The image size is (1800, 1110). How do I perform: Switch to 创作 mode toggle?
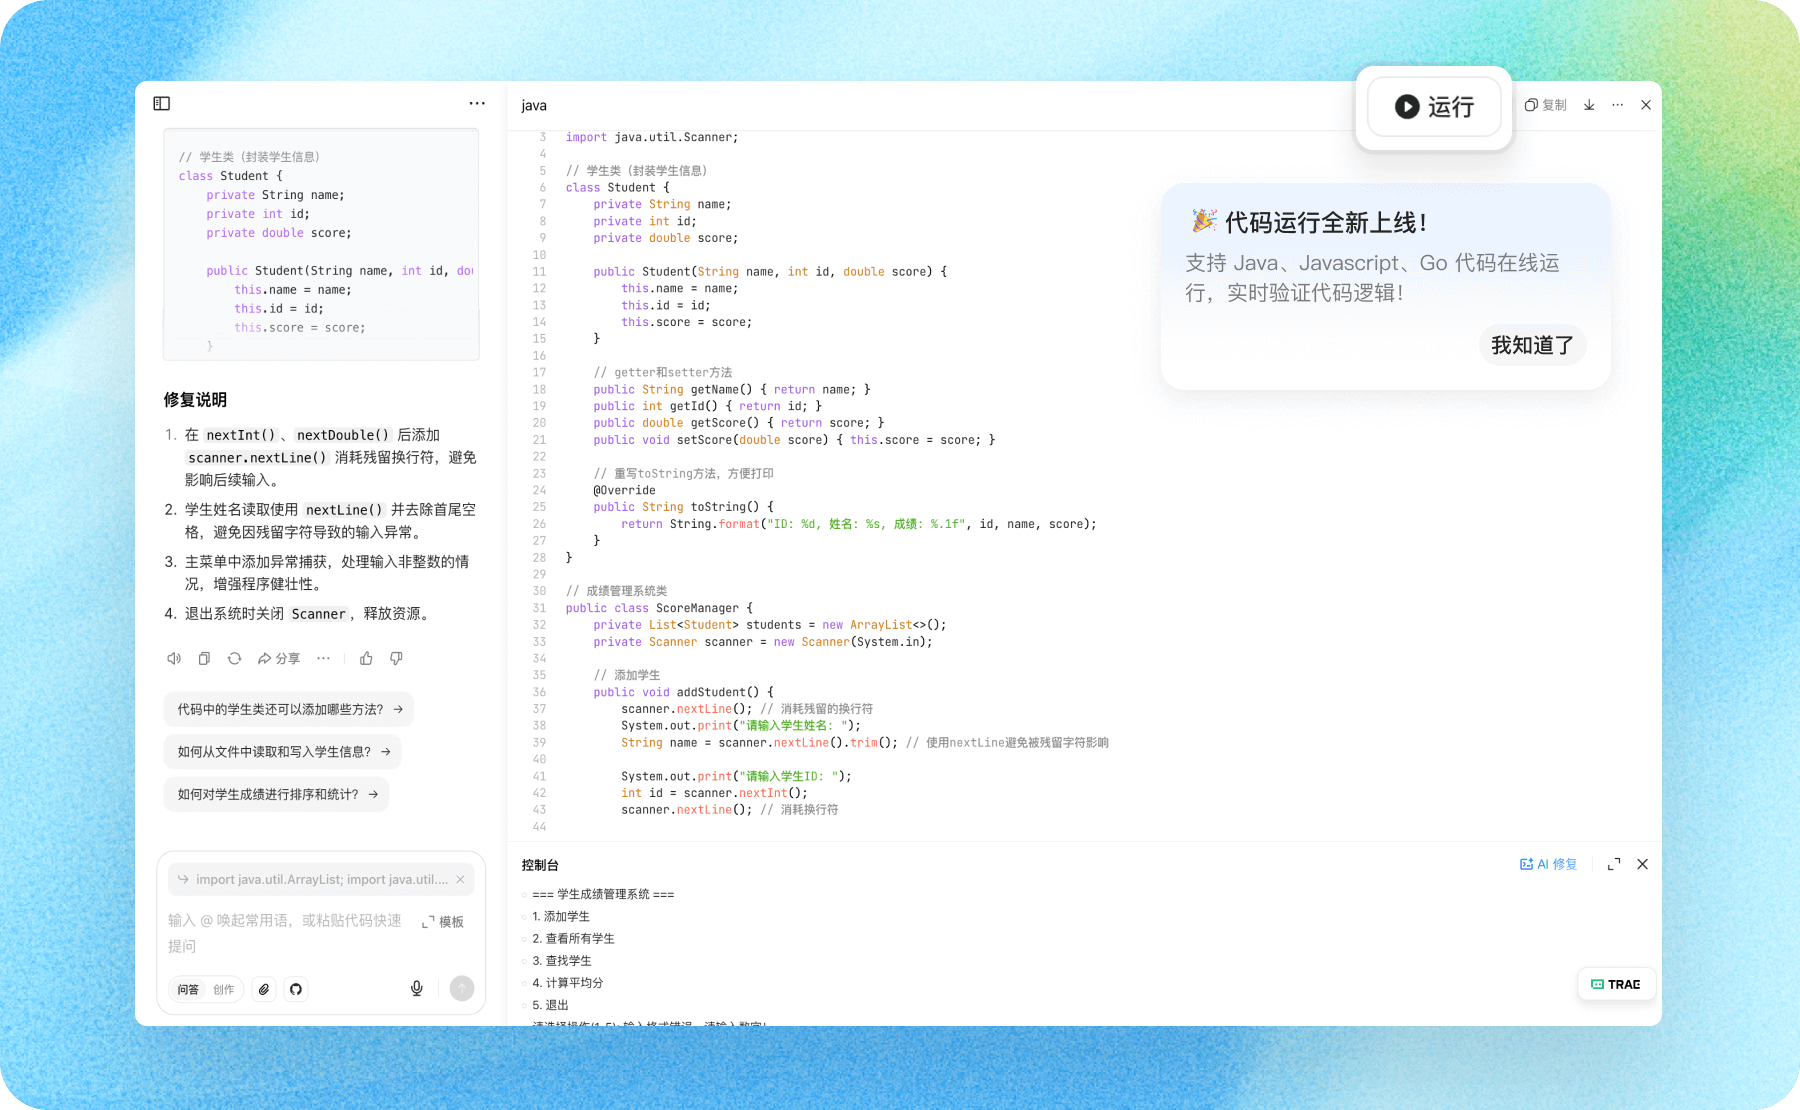point(224,989)
